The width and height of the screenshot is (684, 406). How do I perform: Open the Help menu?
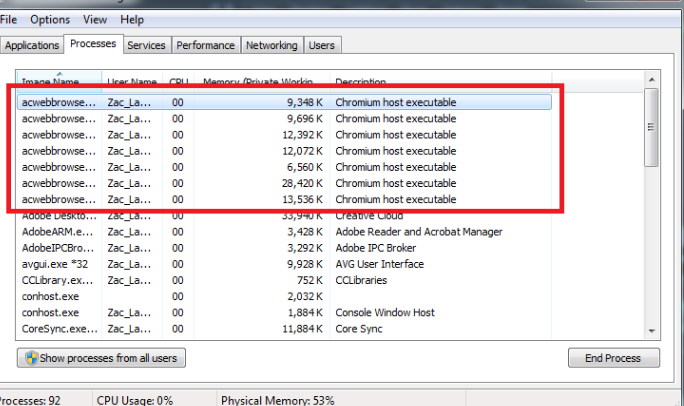[x=131, y=19]
